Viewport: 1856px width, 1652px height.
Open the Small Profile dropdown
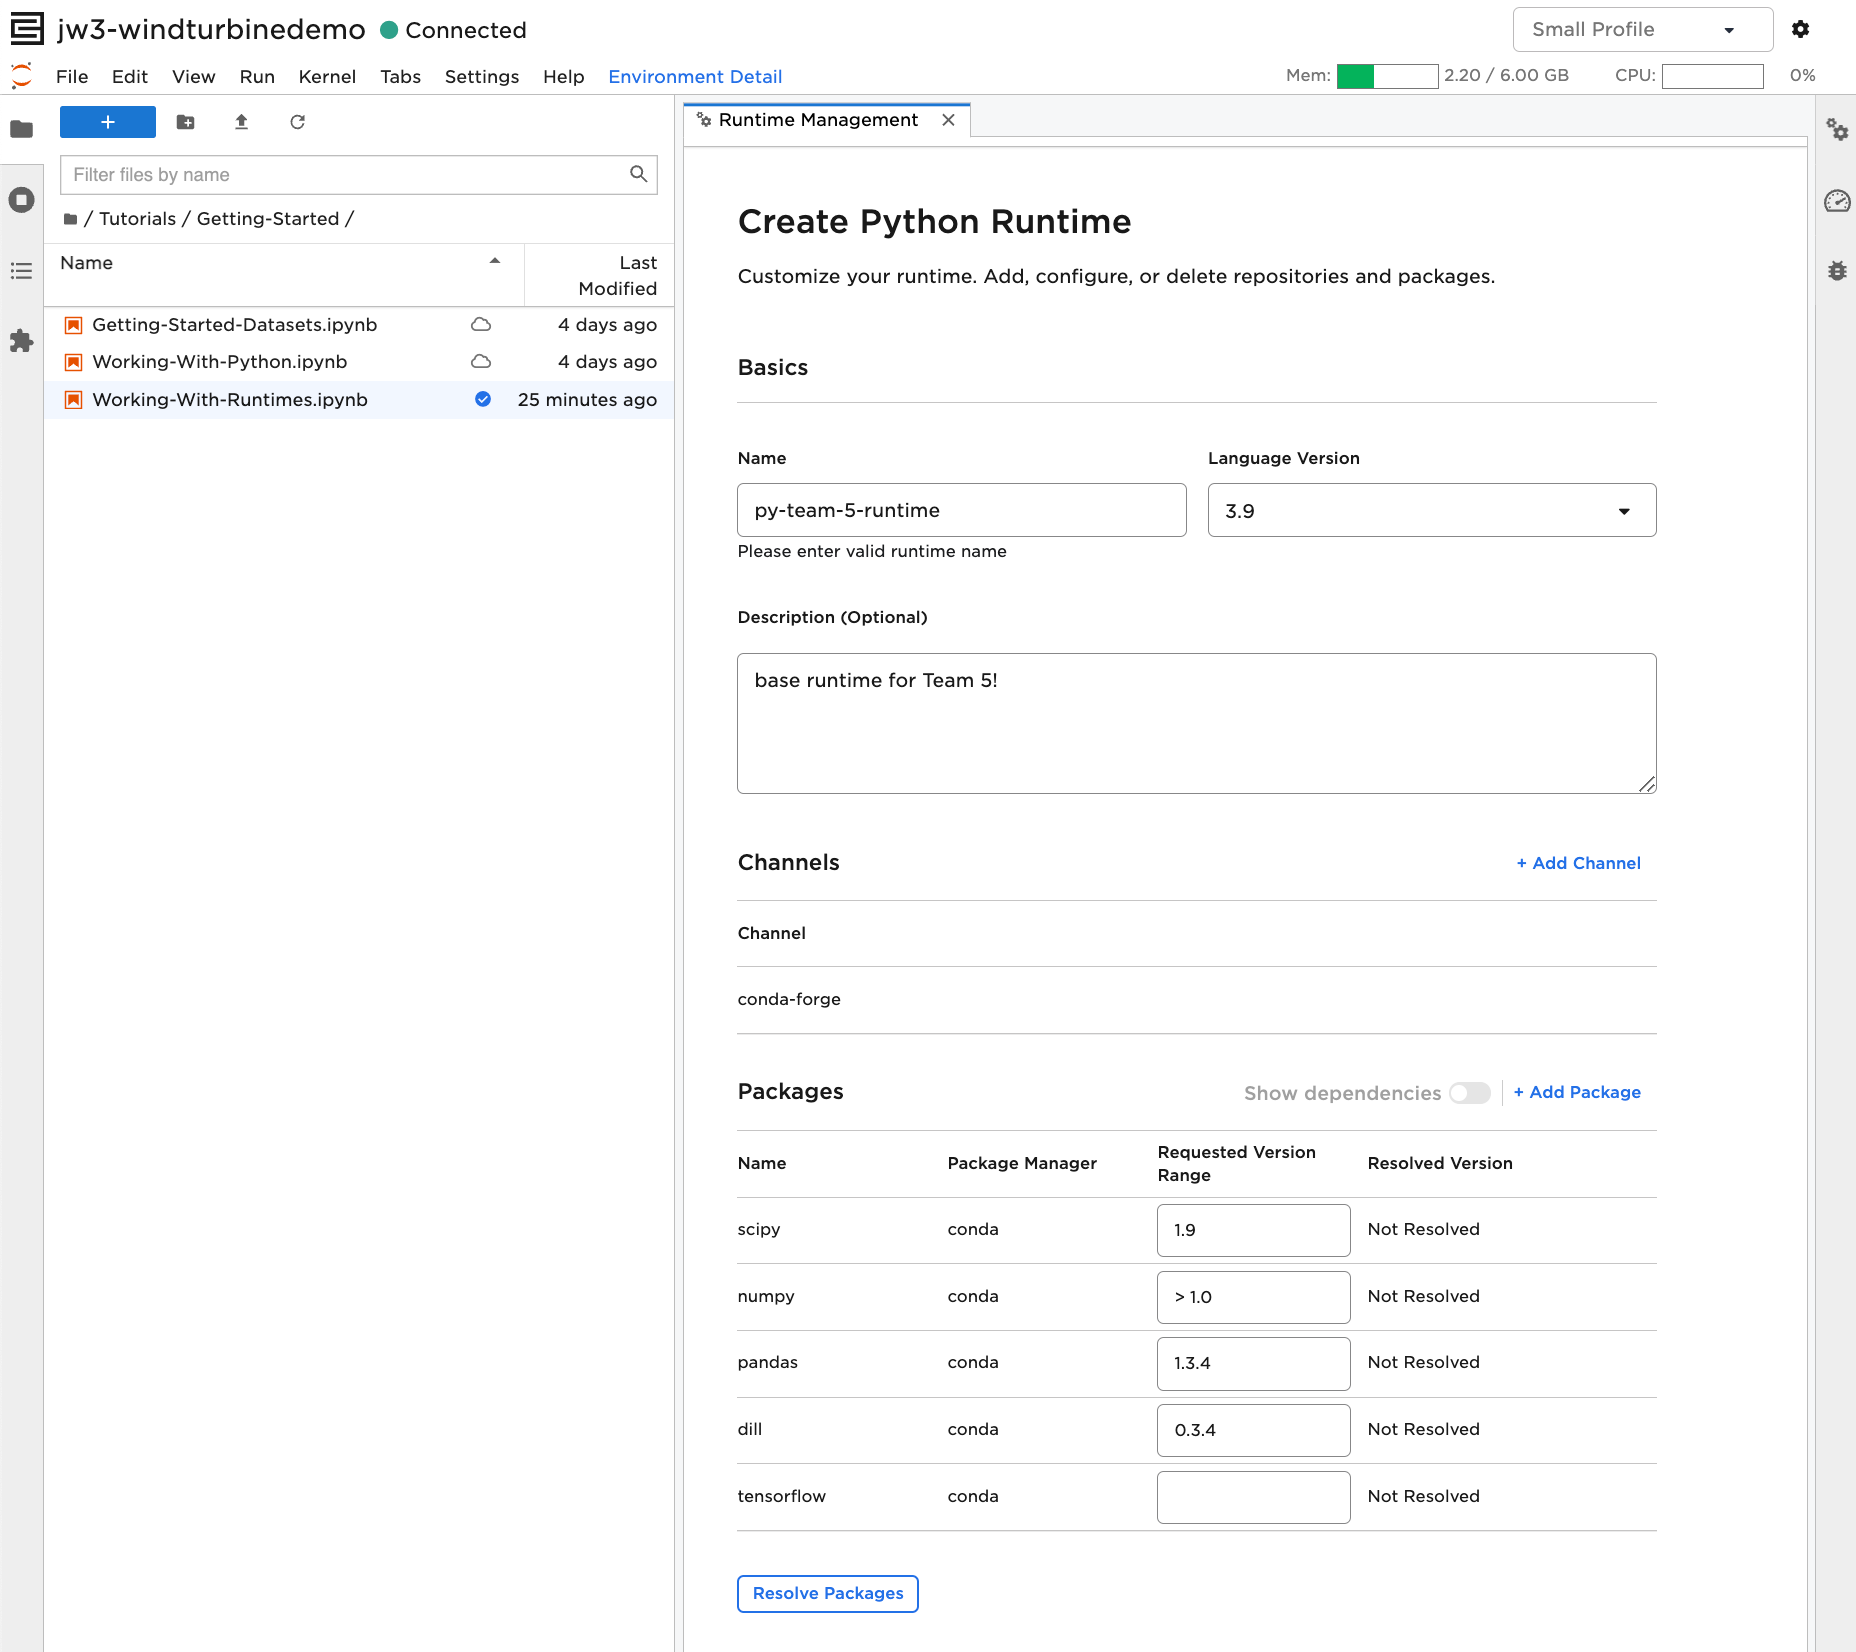pos(1642,29)
